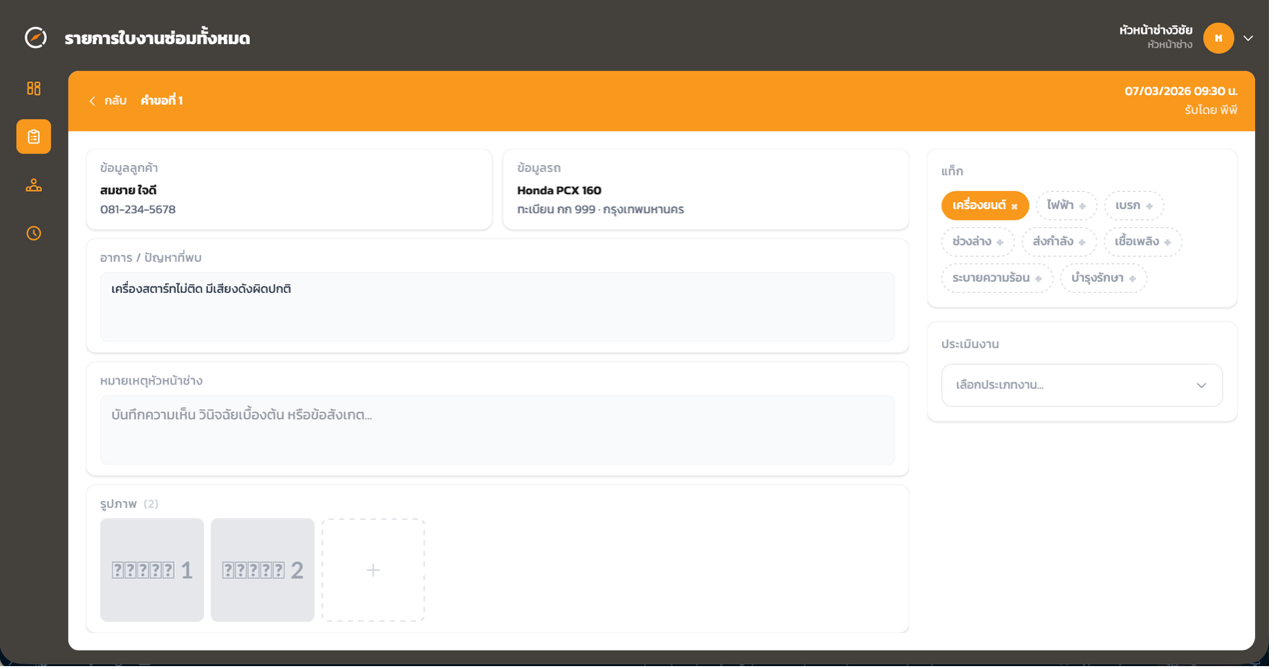The height and width of the screenshot is (669, 1274).
Task: Click user name หัวหน้าช่างวิชัย
Action: 1160,31
